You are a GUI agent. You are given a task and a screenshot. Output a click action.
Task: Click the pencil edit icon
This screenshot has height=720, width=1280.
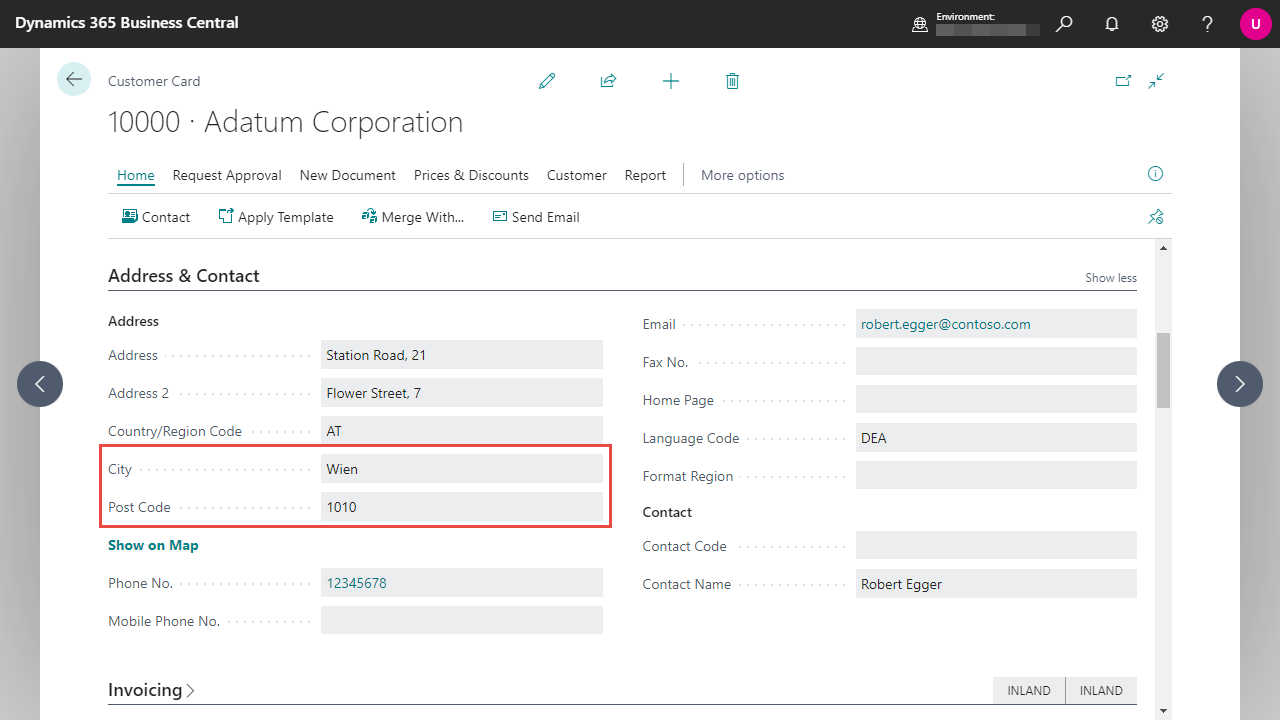click(547, 81)
